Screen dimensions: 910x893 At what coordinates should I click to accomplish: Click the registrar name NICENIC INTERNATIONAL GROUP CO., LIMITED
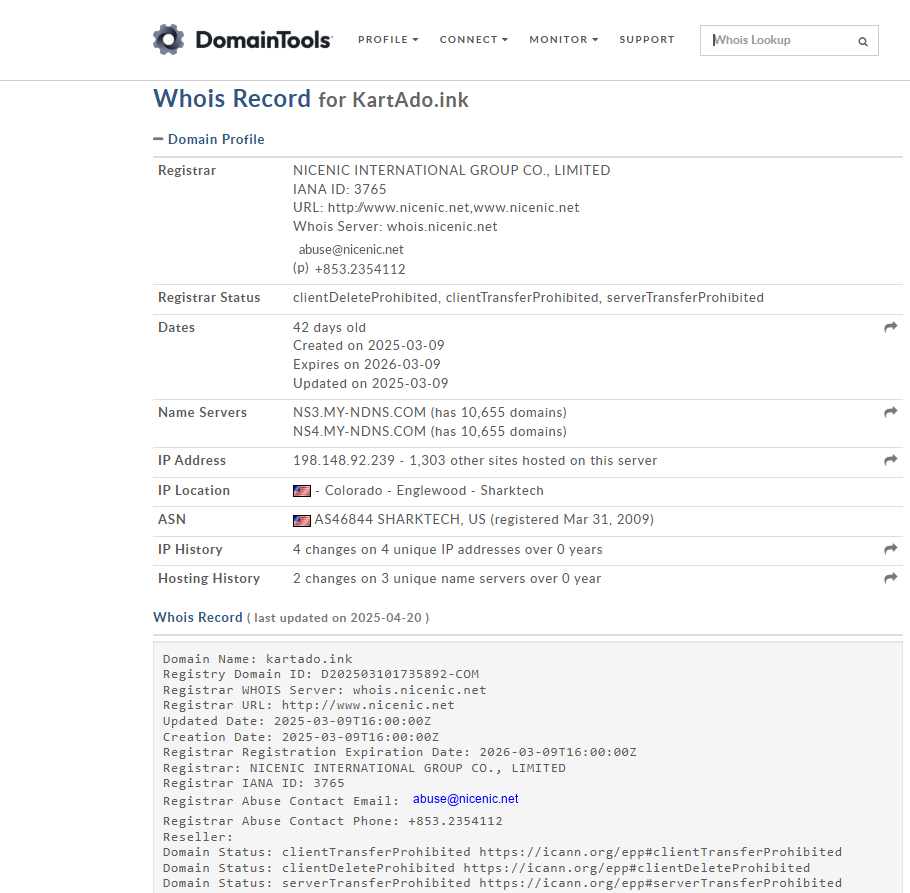pyautogui.click(x=452, y=170)
